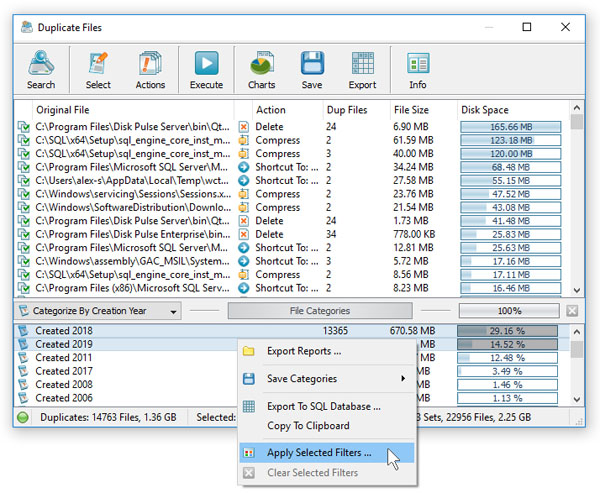Sort by Dup Files column header
Screen dimensions: 600x493
pyautogui.click(x=356, y=110)
